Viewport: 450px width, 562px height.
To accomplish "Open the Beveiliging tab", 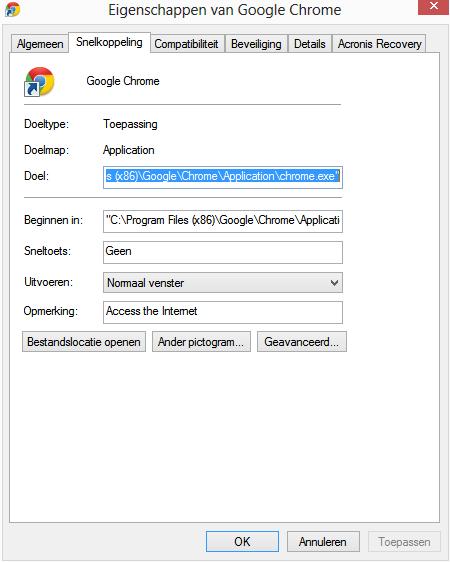I will pyautogui.click(x=256, y=44).
